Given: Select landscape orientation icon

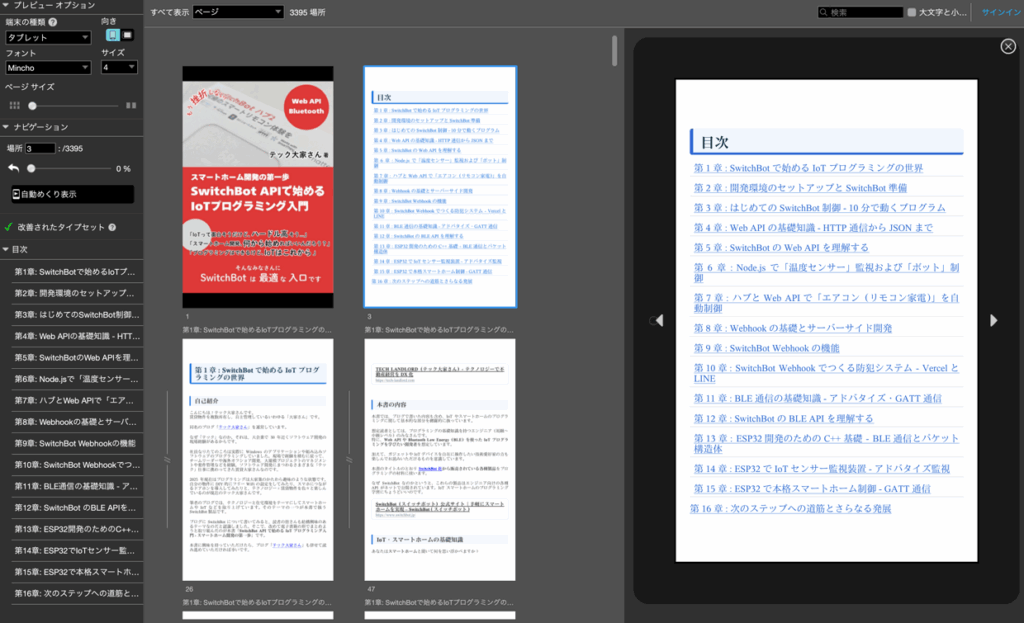Looking at the screenshot, I should coord(127,35).
